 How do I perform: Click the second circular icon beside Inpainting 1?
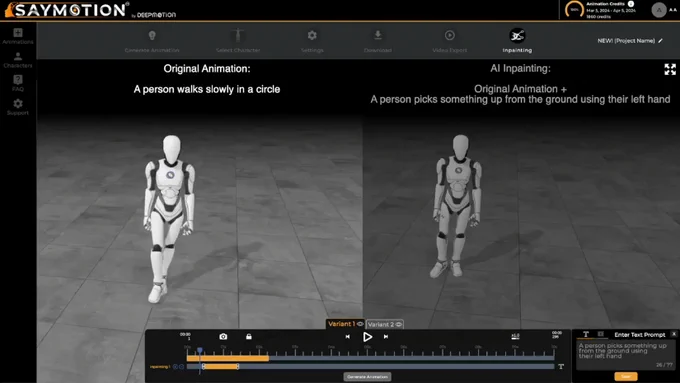point(181,367)
